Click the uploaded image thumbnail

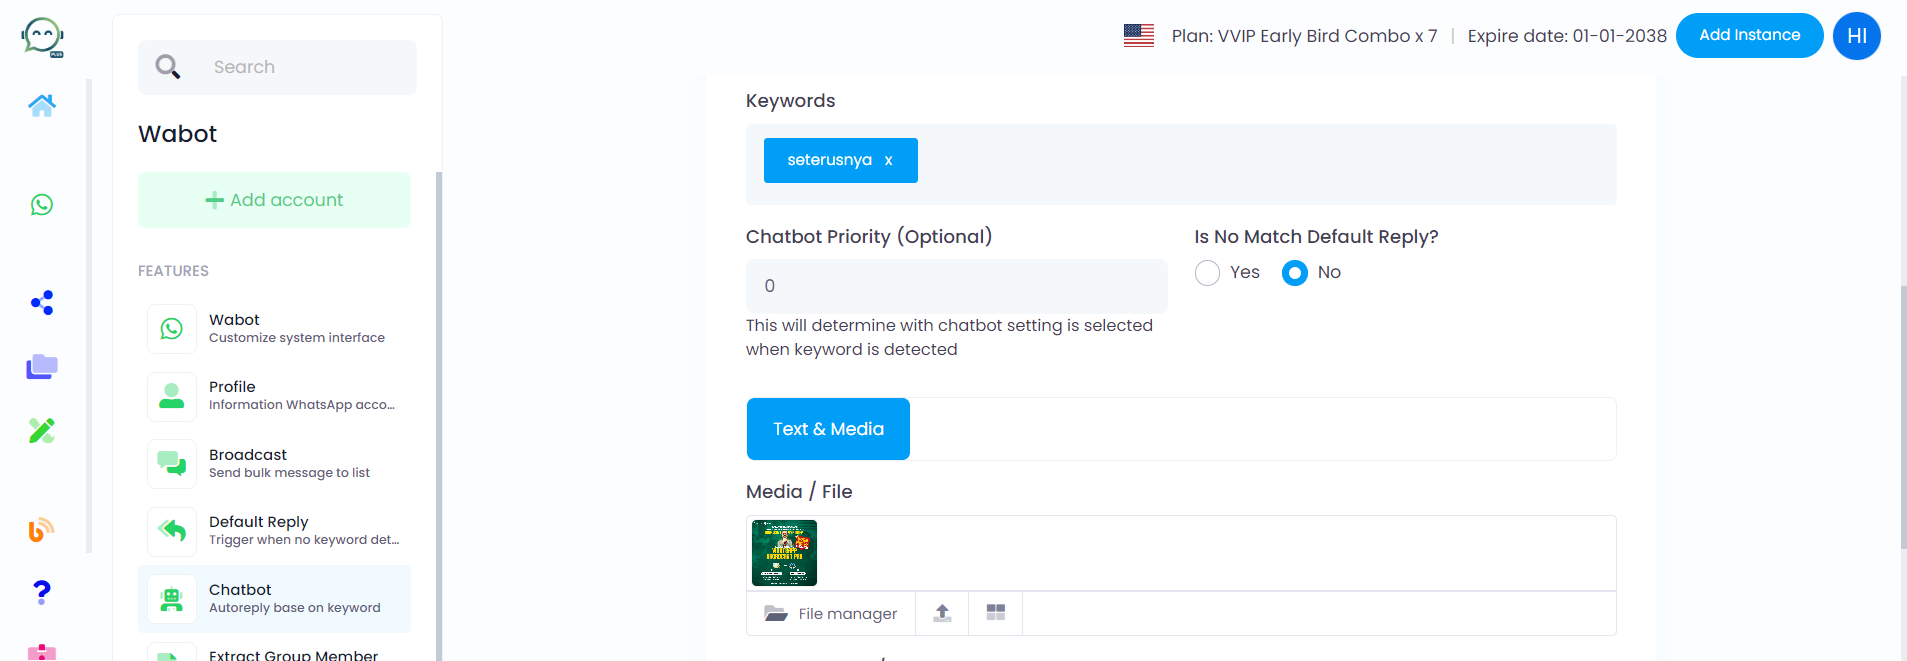tap(784, 552)
